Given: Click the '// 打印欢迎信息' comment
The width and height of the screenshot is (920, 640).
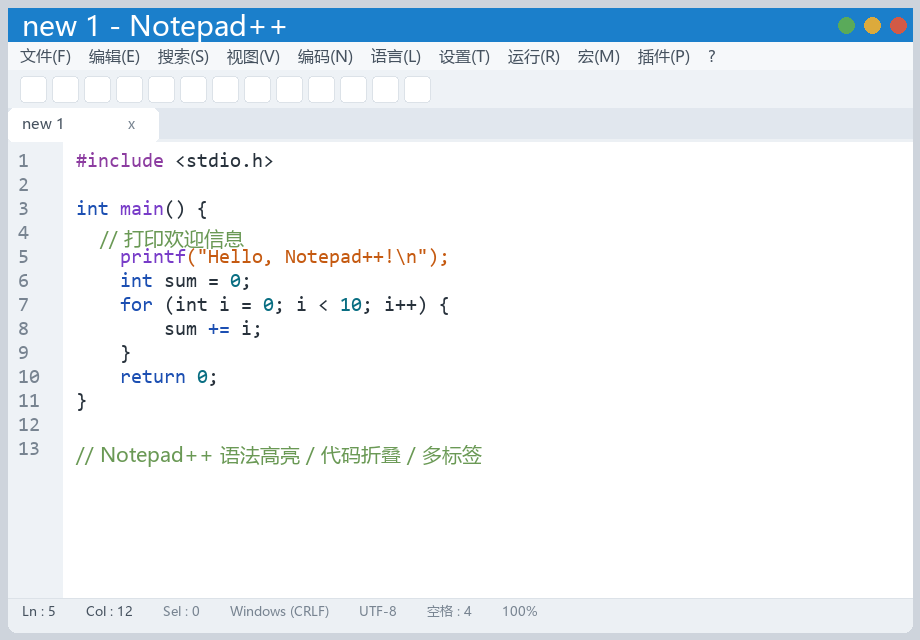Looking at the screenshot, I should 171,239.
